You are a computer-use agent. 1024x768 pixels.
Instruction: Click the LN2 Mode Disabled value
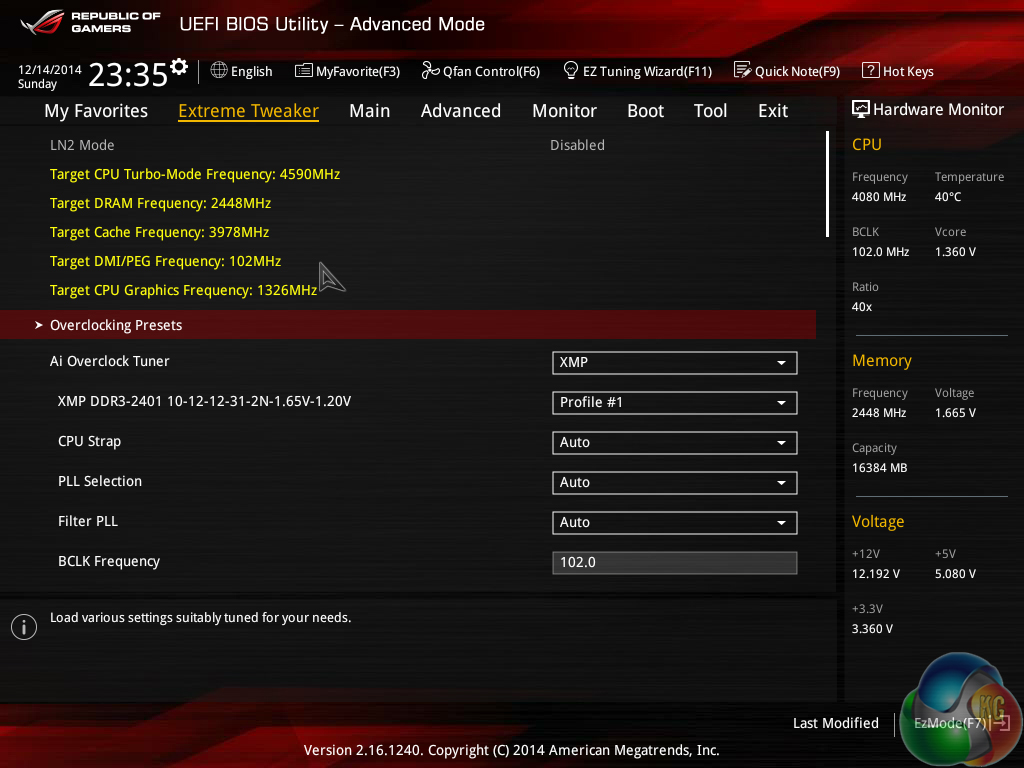[577, 145]
